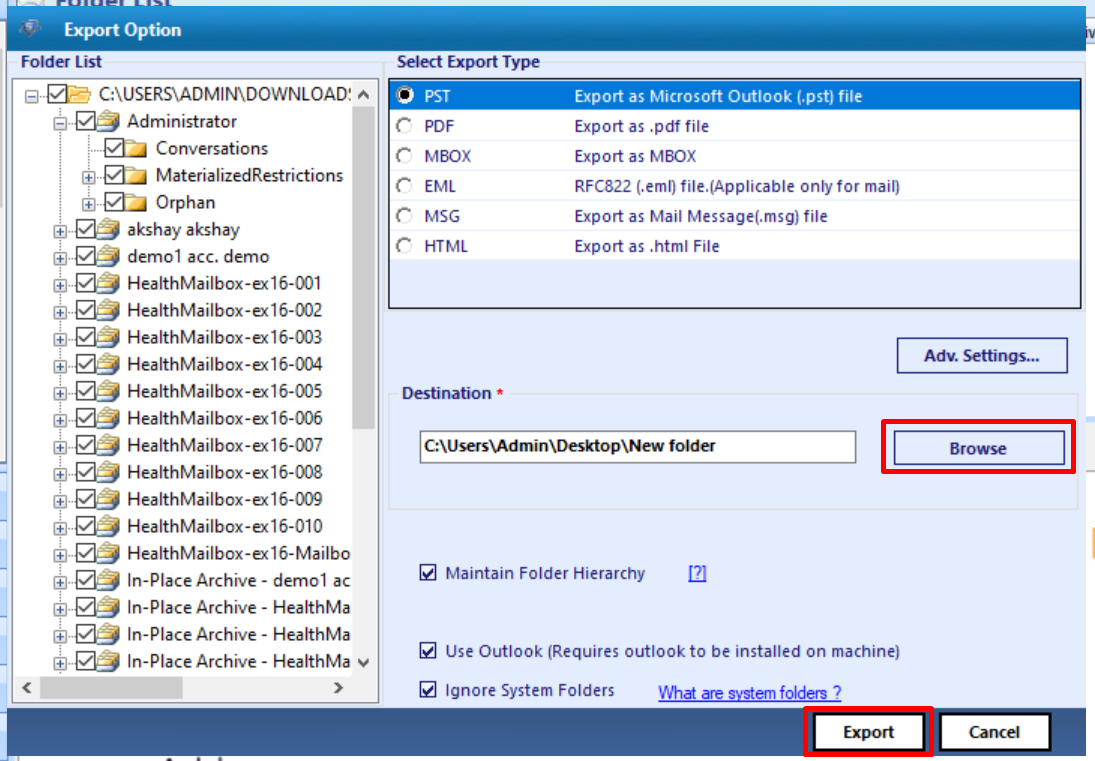Click the root C:\USERS folder icon
The width and height of the screenshot is (1095, 761).
(x=81, y=95)
